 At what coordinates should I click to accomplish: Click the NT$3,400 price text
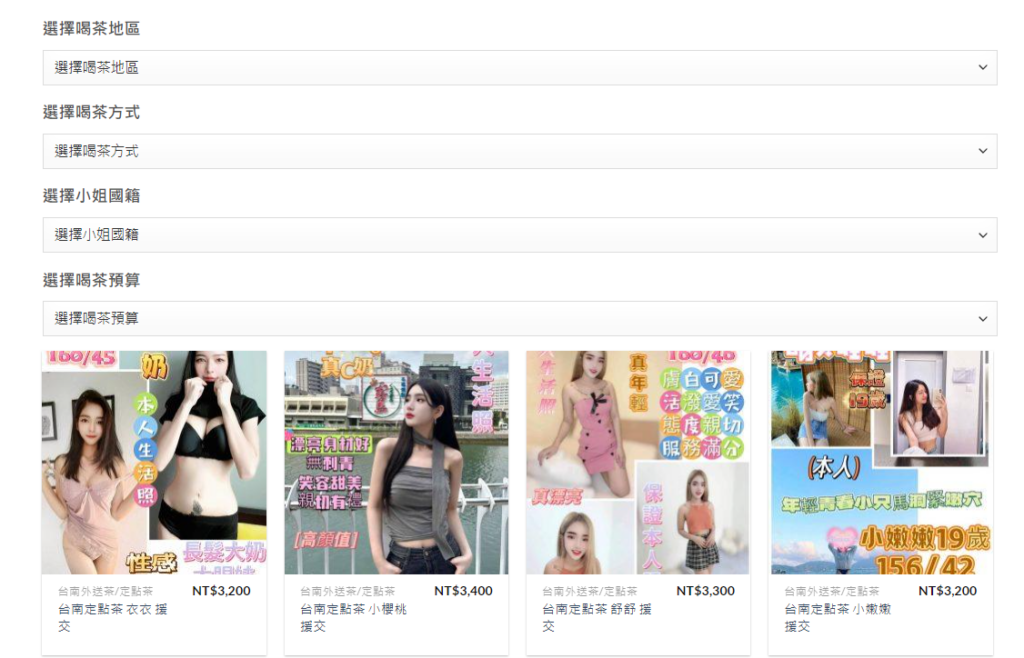(x=463, y=591)
